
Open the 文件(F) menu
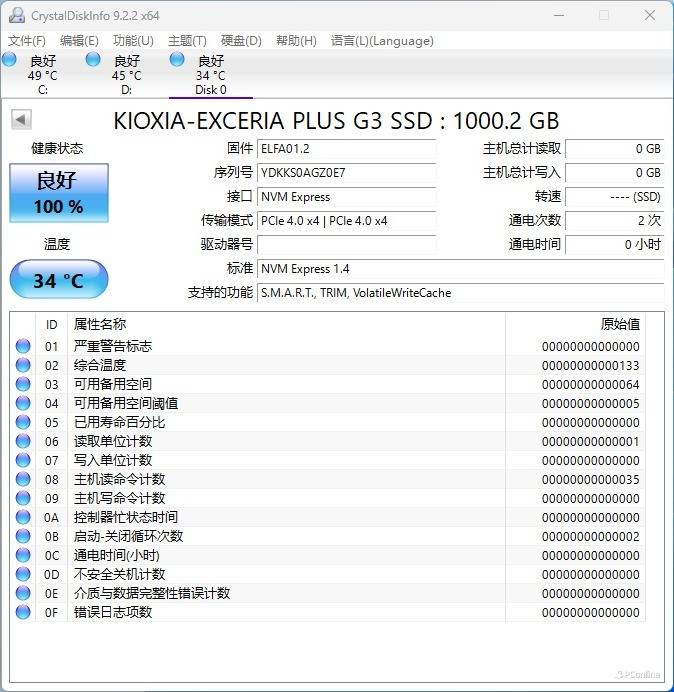click(27, 41)
